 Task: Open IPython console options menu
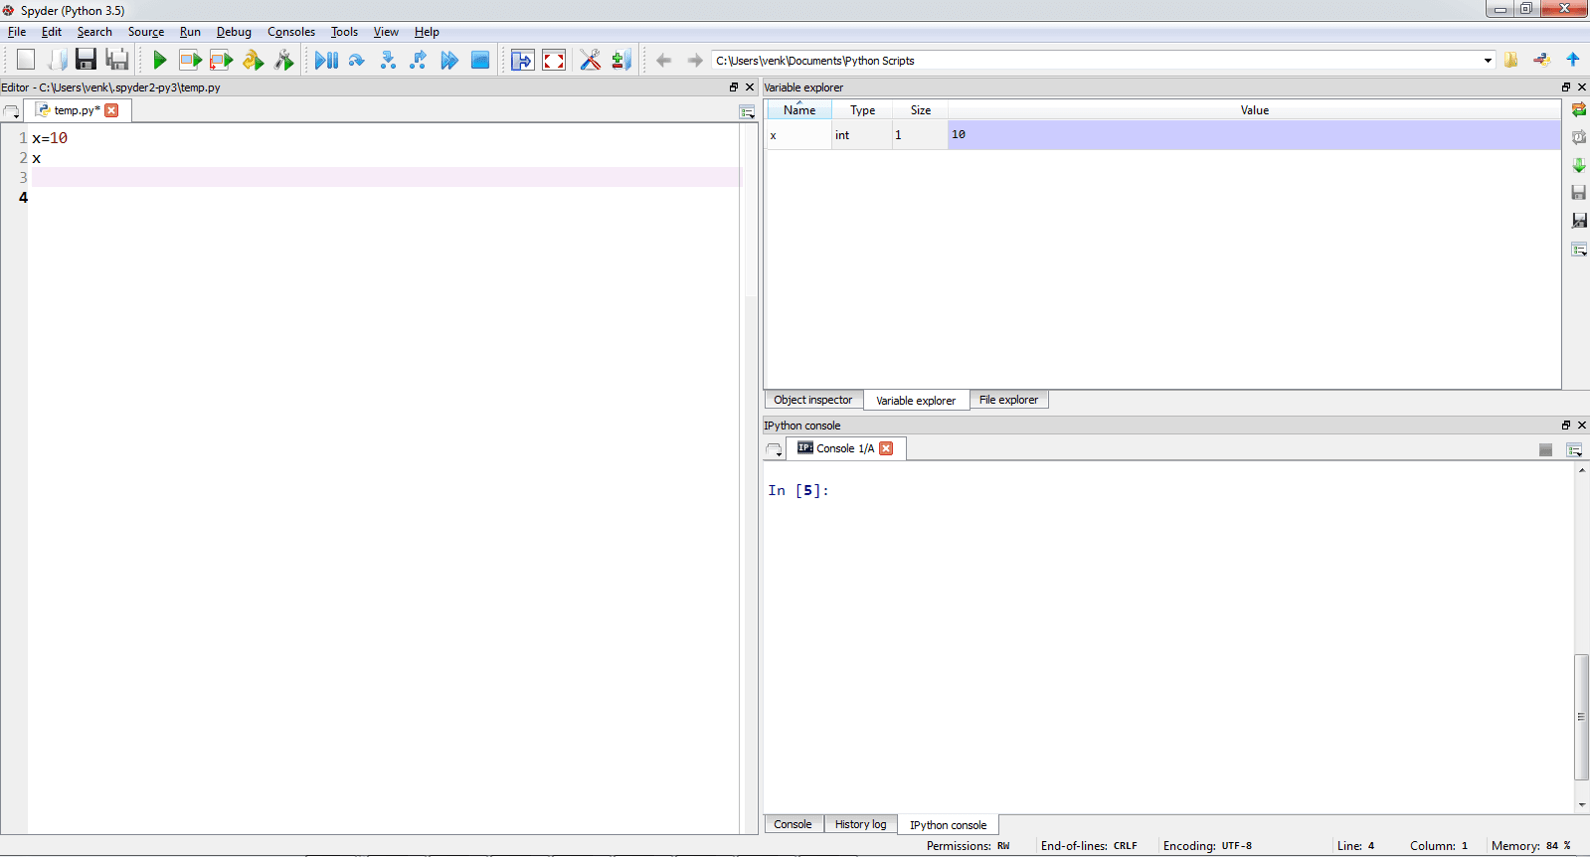(1574, 450)
